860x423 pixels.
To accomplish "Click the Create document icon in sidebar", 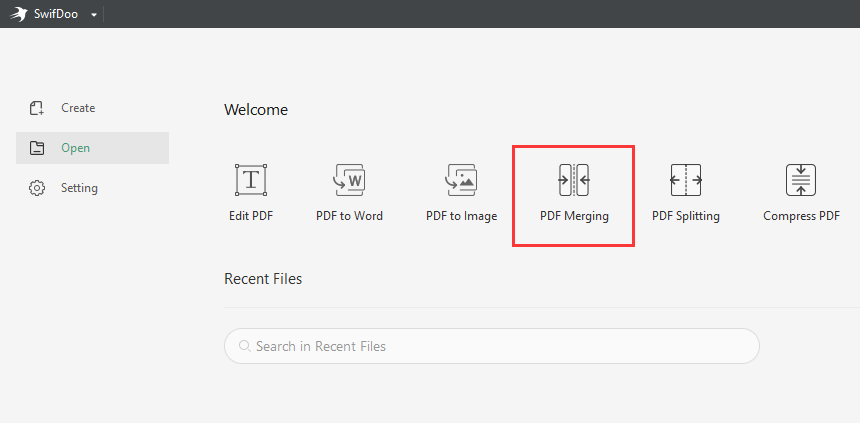I will [37, 108].
